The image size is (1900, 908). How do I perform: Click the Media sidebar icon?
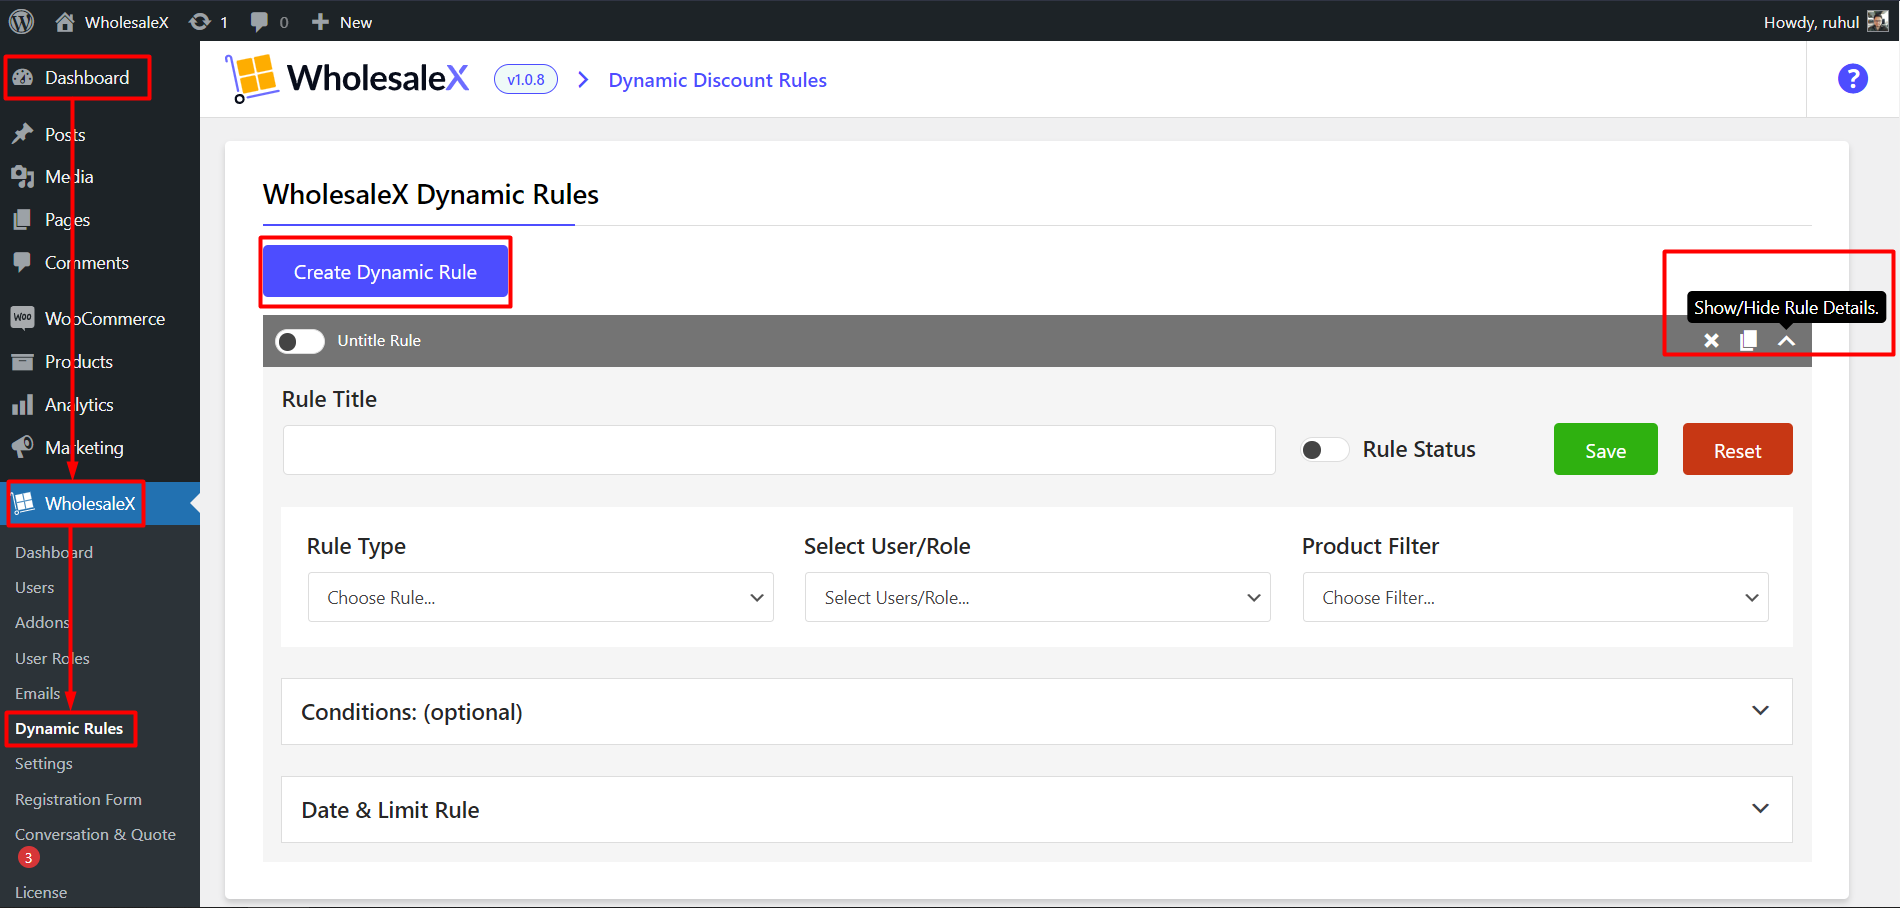pyautogui.click(x=22, y=177)
